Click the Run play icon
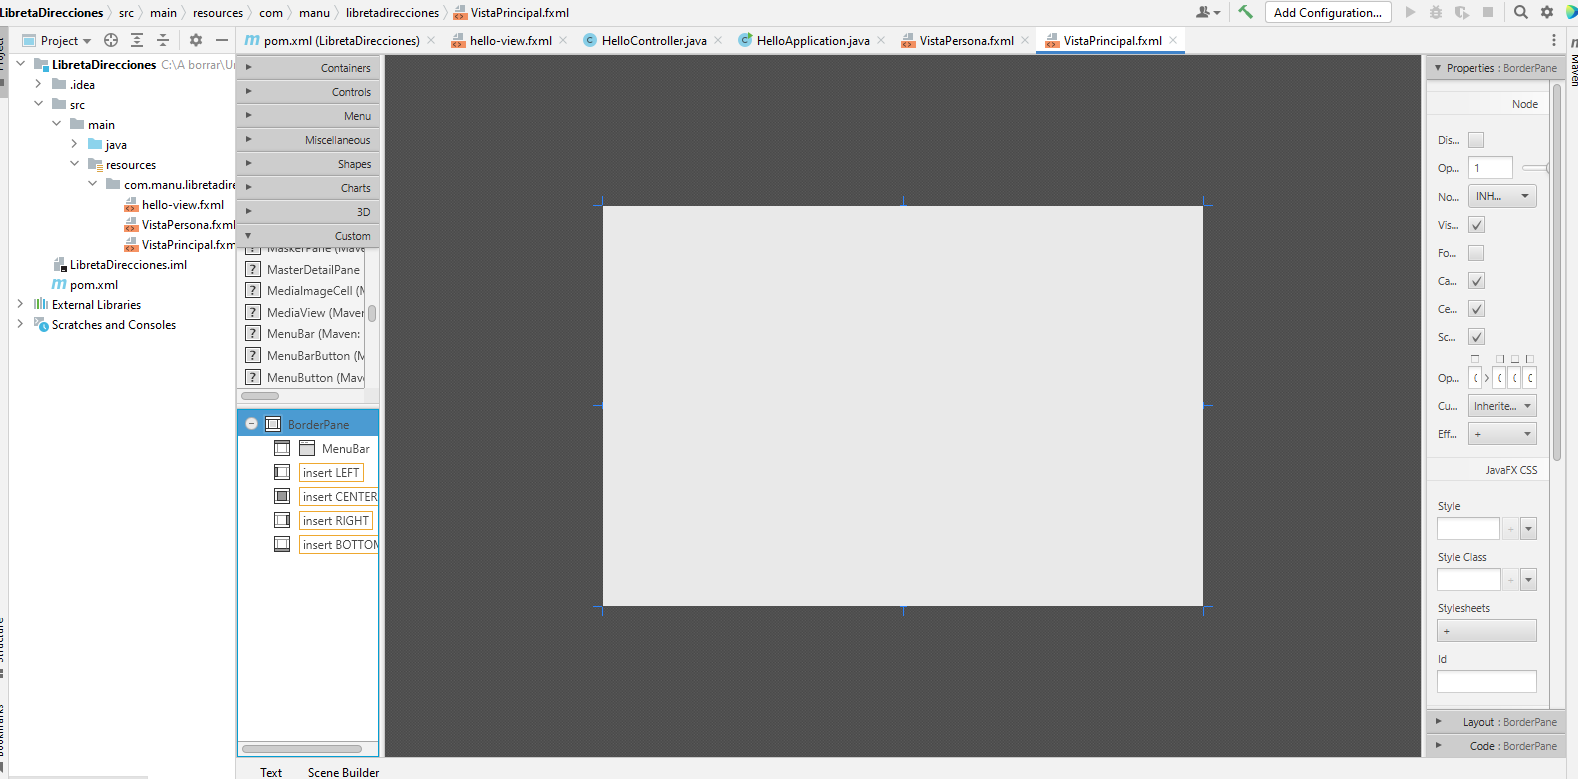 (x=1410, y=12)
